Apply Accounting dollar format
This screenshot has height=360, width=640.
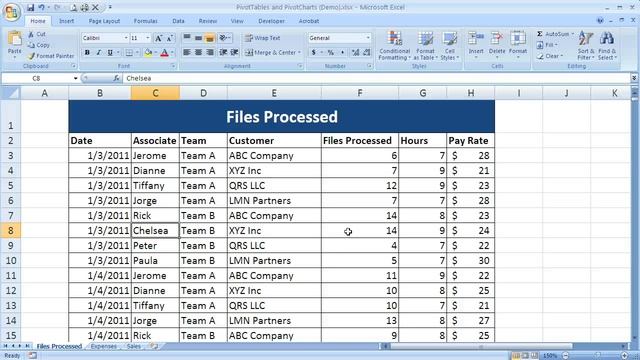(x=313, y=53)
